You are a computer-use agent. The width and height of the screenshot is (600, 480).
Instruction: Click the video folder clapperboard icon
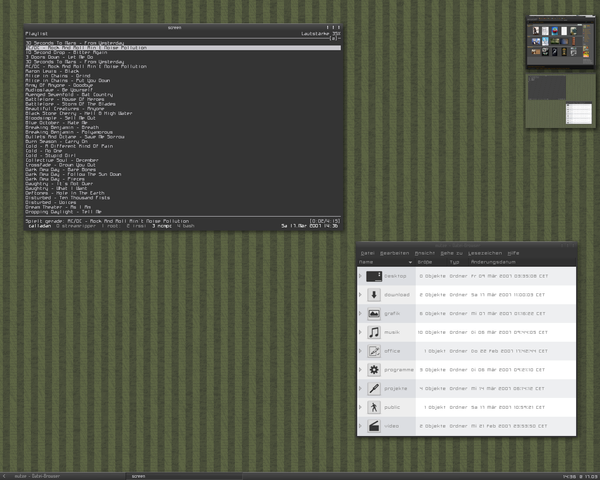[374, 426]
